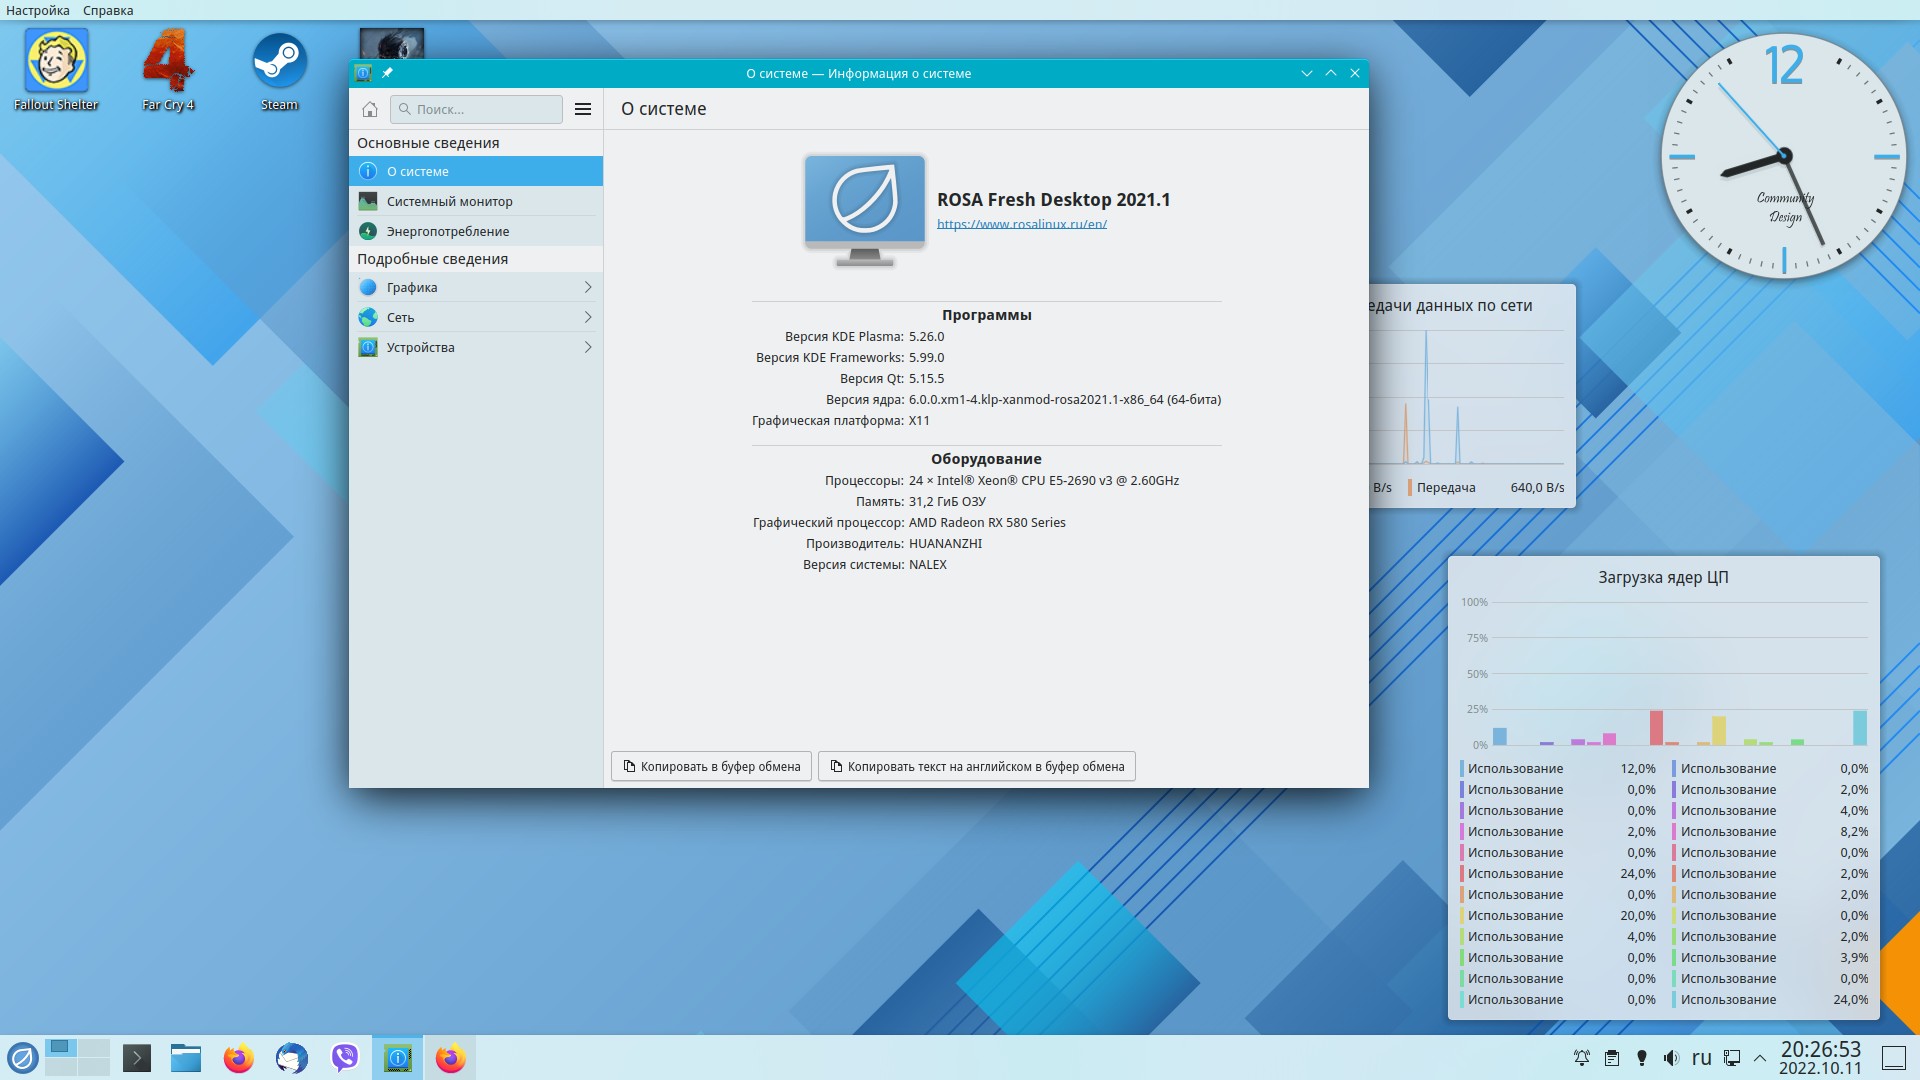This screenshot has height=1080, width=1920.
Task: Click the home icon in Info Center
Action: click(x=370, y=109)
